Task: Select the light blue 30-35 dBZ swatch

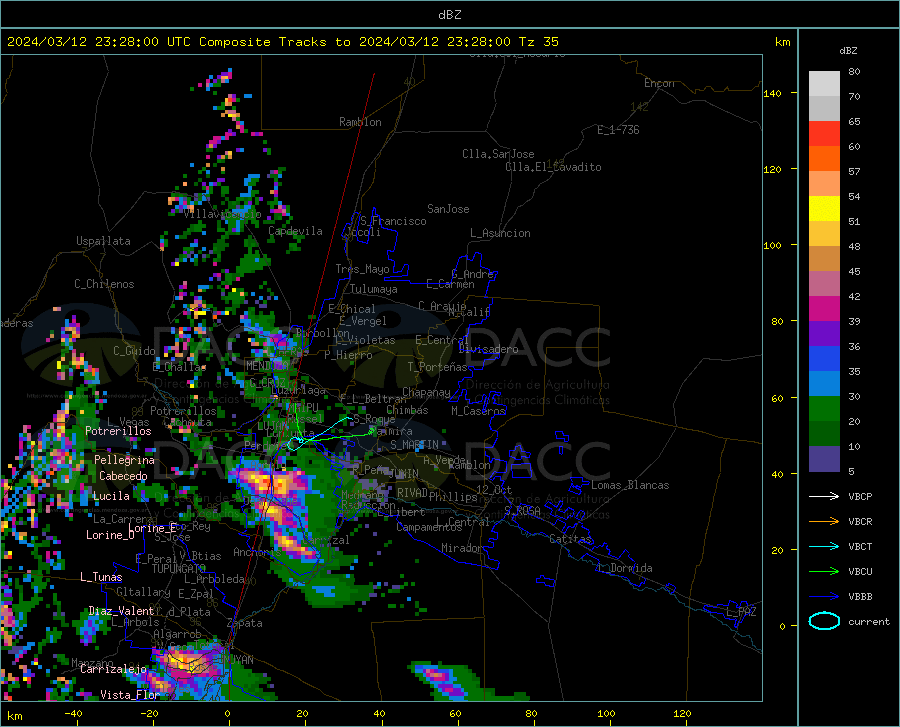Action: click(824, 384)
